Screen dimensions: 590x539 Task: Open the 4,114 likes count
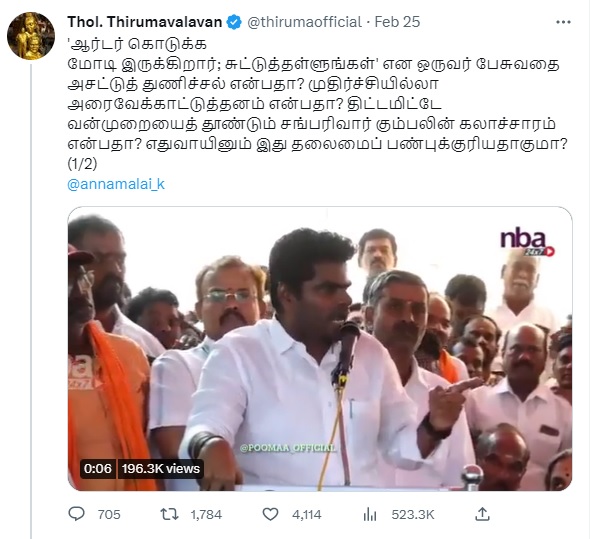[x=307, y=515]
